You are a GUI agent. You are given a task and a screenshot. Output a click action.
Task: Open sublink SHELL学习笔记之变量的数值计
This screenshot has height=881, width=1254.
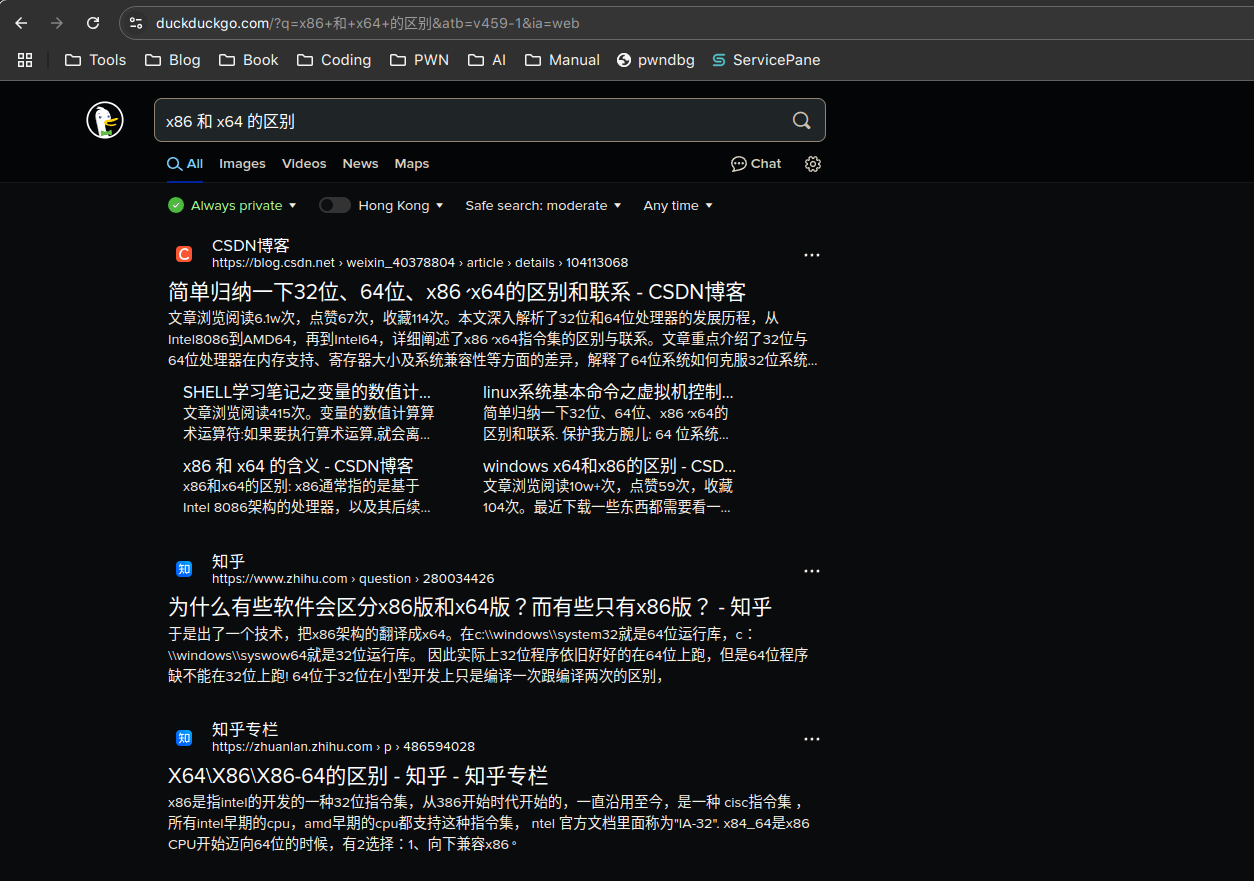tap(307, 392)
